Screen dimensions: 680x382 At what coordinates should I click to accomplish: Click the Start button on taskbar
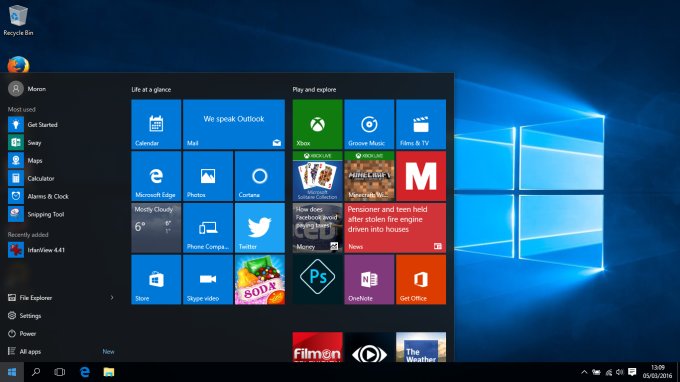pos(12,372)
